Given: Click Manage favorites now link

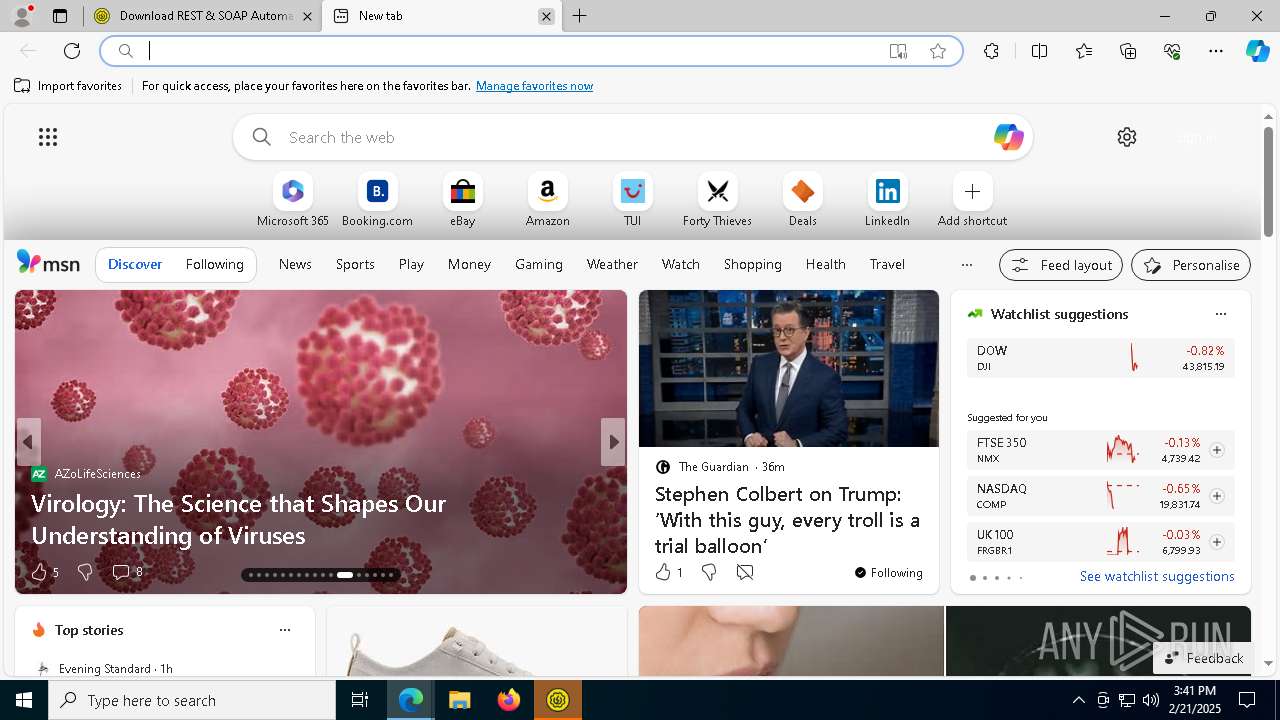Looking at the screenshot, I should click(534, 86).
